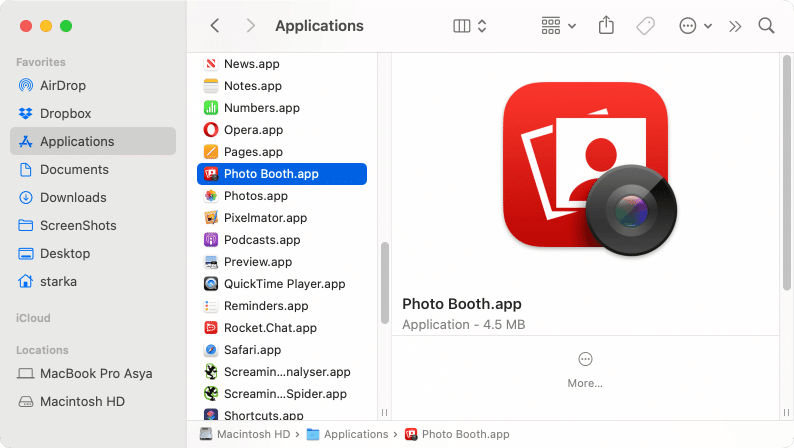This screenshot has width=794, height=448.
Task: Click the News.app icon
Action: tap(211, 64)
